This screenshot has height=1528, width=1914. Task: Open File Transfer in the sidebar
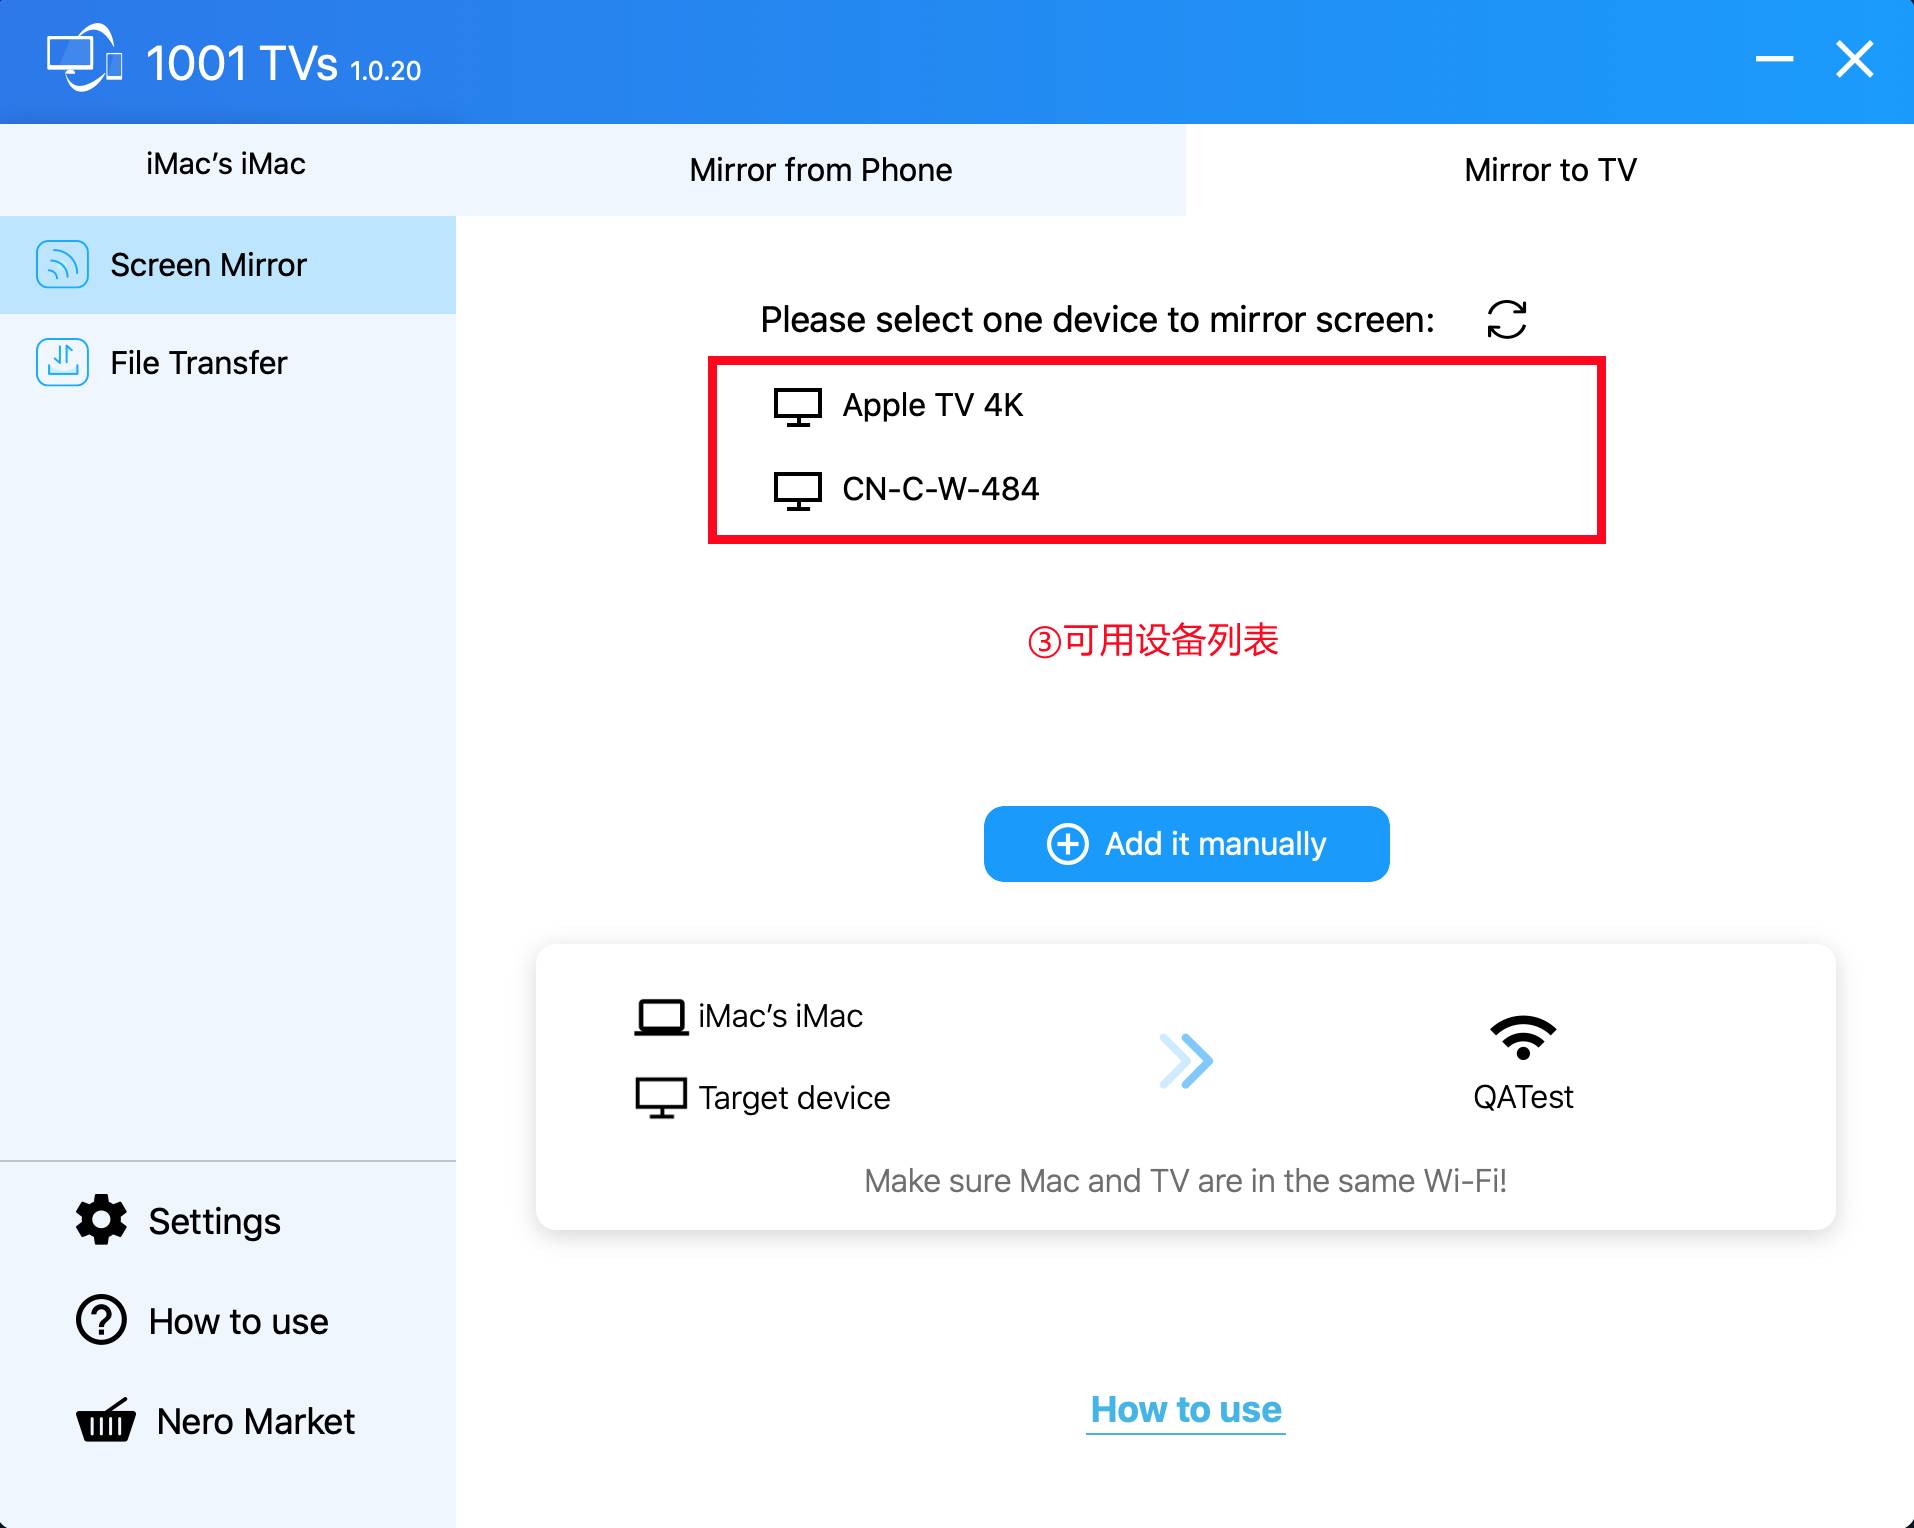pos(228,362)
